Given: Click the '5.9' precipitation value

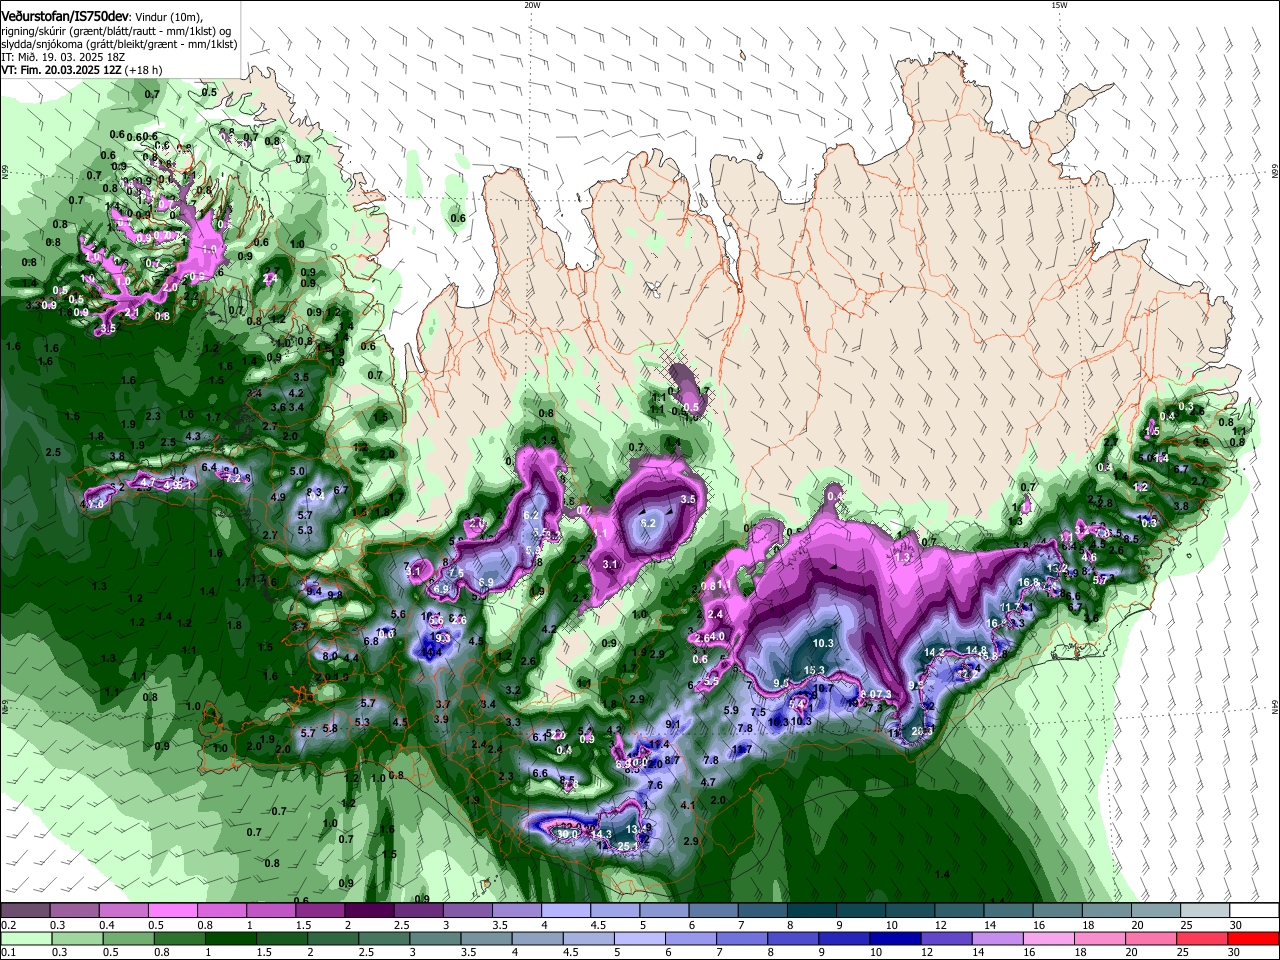Looking at the screenshot, I should coord(731,710).
